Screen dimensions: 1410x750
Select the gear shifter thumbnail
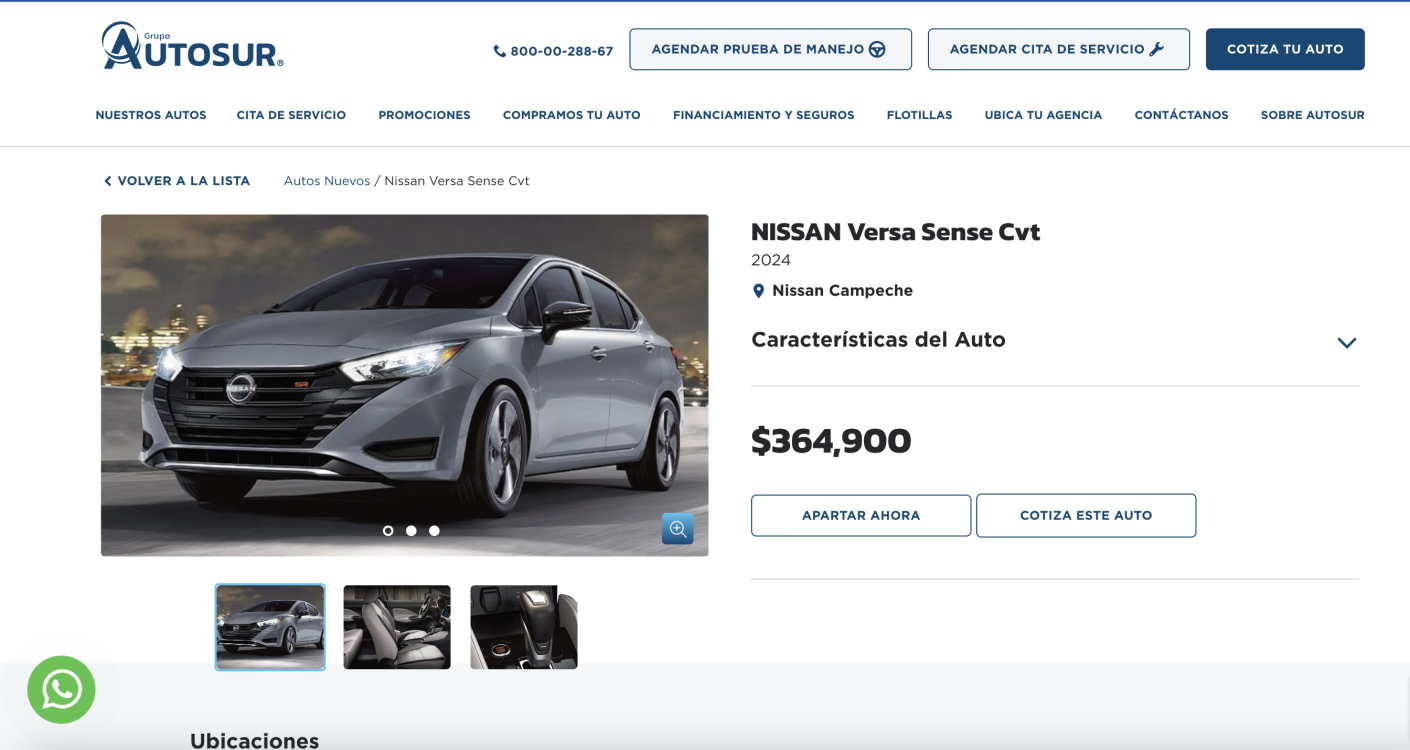[x=524, y=627]
